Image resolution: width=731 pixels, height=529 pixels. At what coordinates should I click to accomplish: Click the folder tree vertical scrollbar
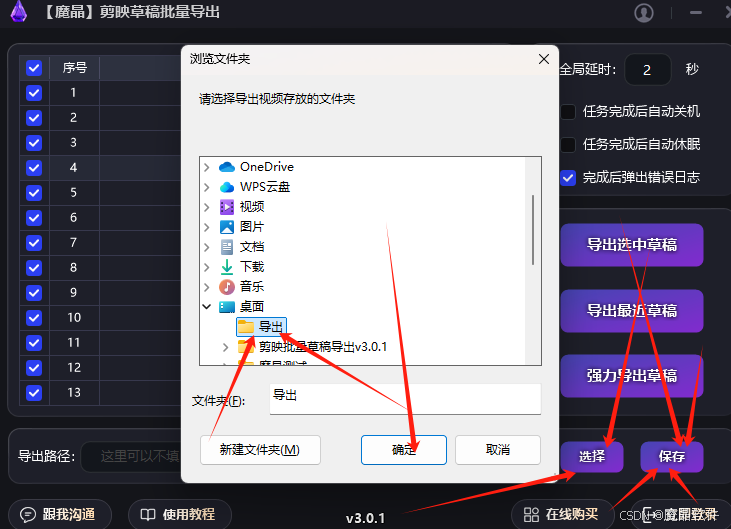[x=533, y=230]
